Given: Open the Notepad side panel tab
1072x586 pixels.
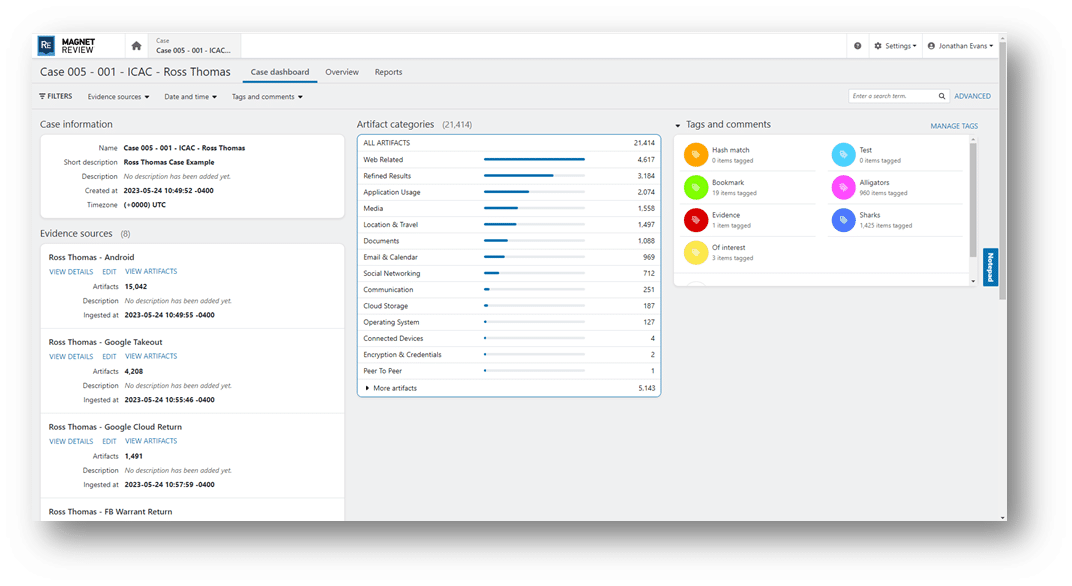Looking at the screenshot, I should click(989, 268).
